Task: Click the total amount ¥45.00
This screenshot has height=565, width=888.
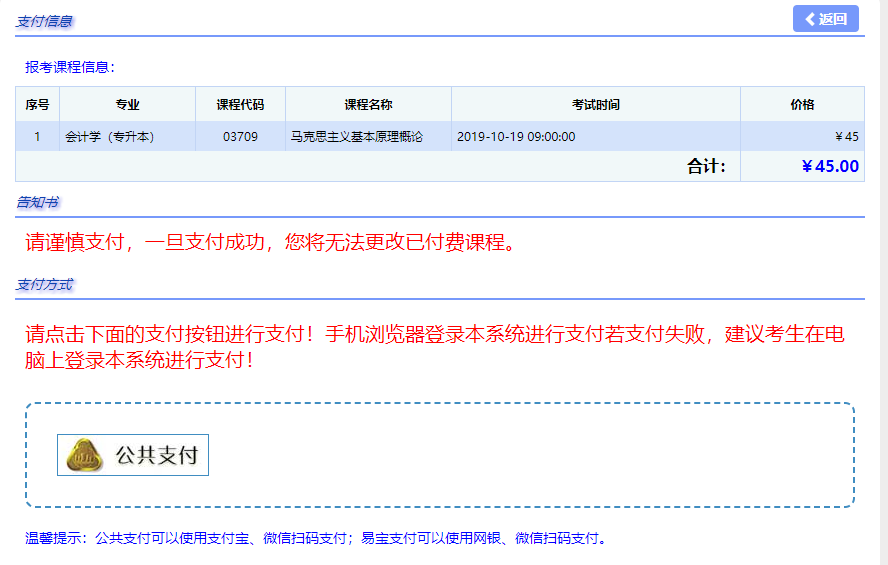Action: pos(830,166)
